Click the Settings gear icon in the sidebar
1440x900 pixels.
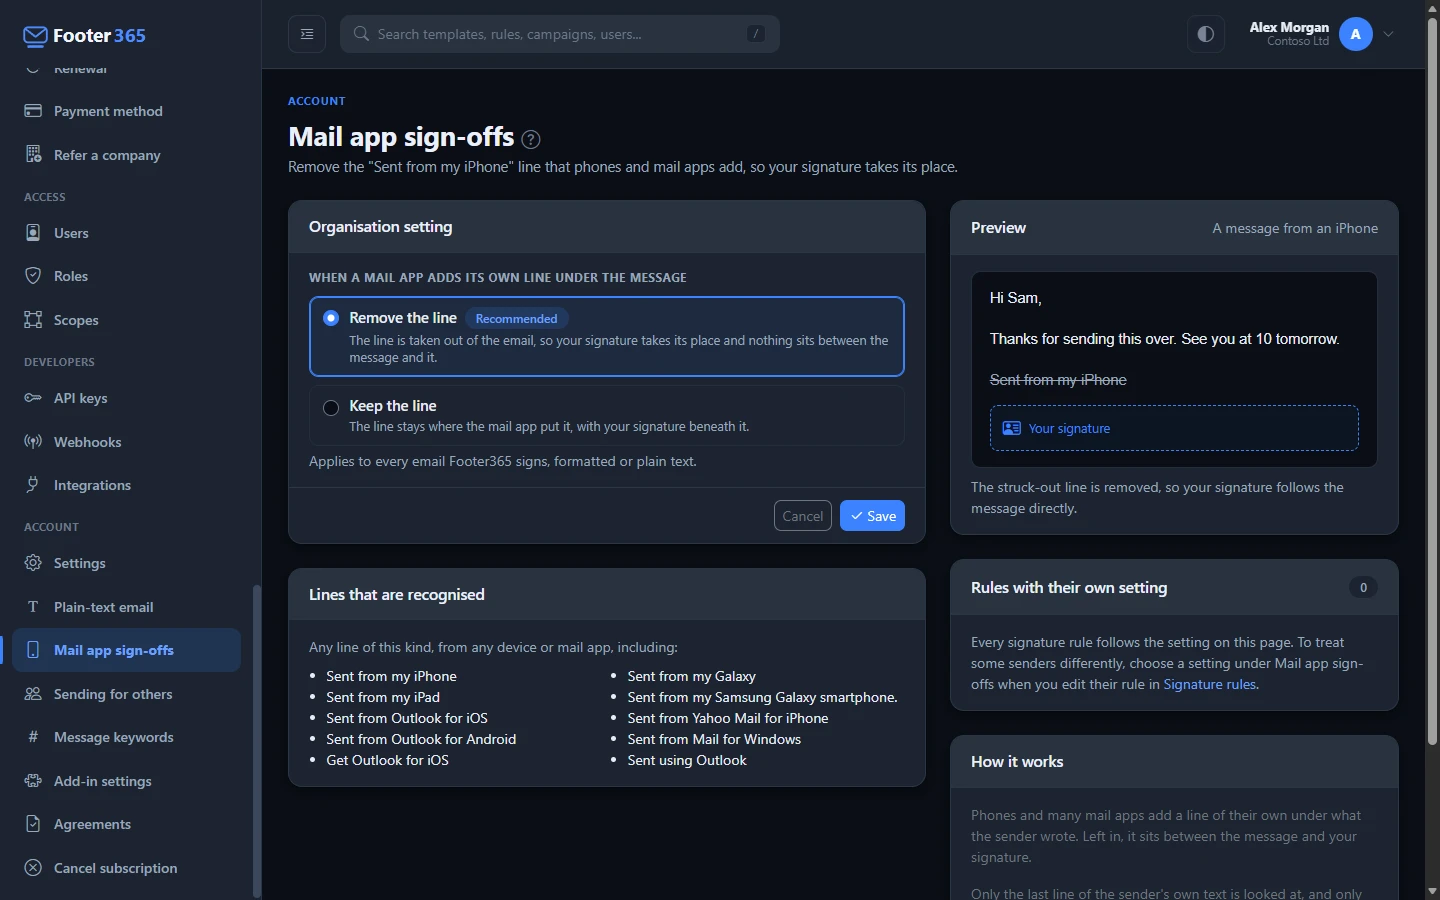coord(33,563)
